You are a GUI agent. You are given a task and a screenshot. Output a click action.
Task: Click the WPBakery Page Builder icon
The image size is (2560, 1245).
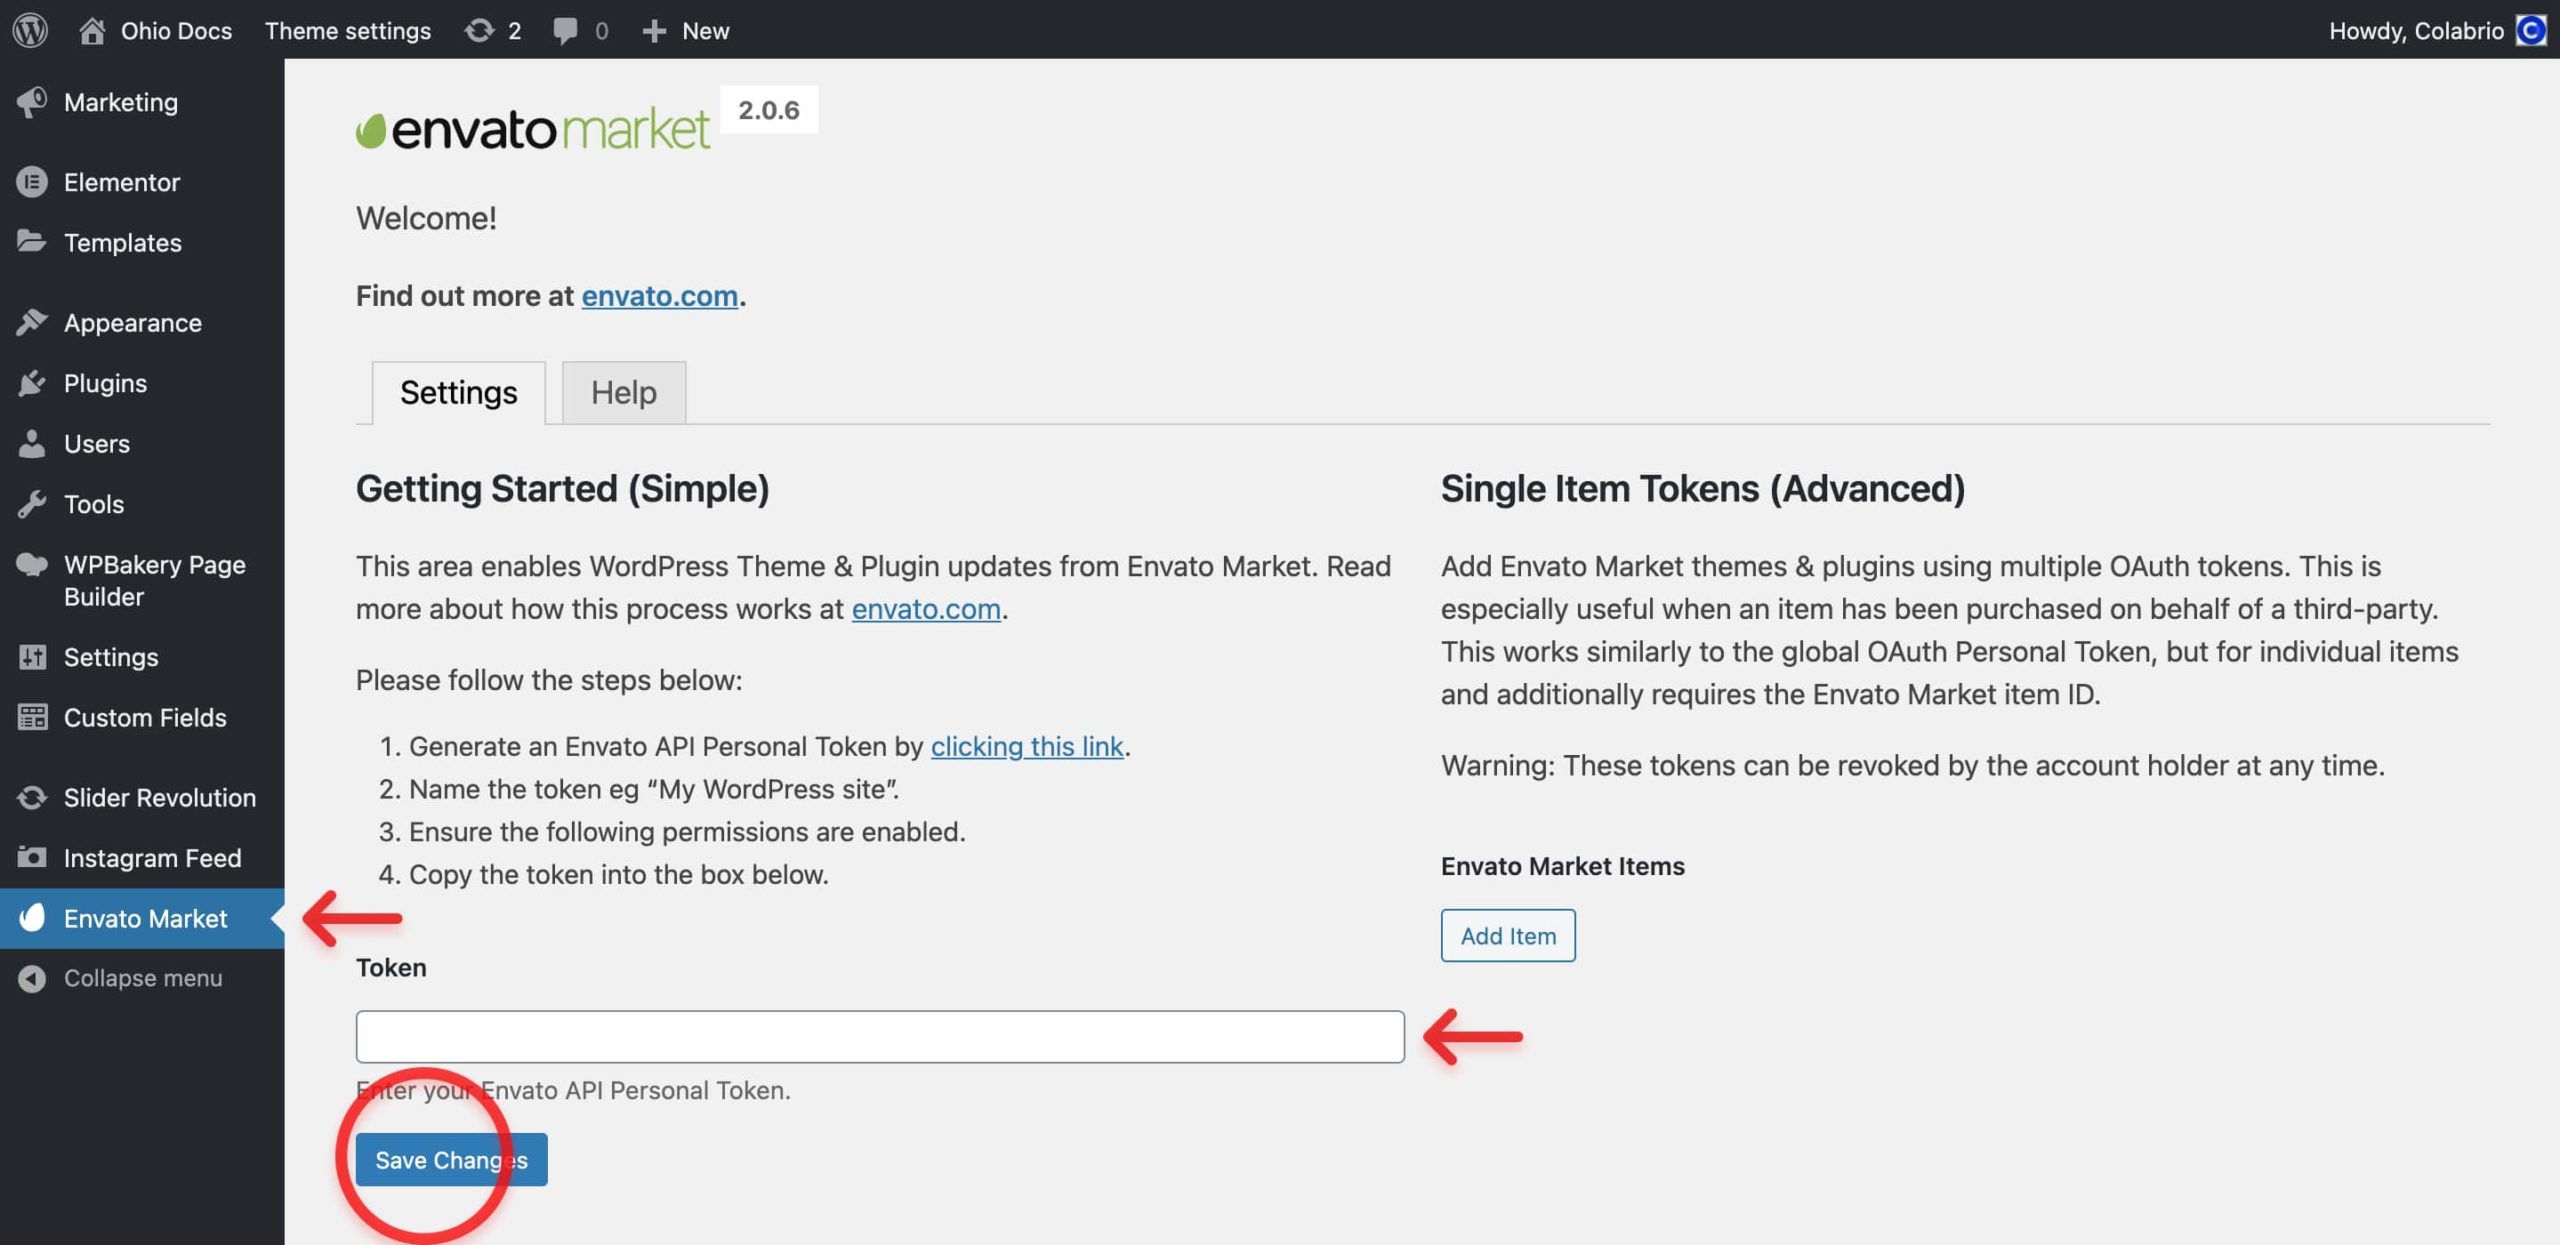(x=32, y=565)
